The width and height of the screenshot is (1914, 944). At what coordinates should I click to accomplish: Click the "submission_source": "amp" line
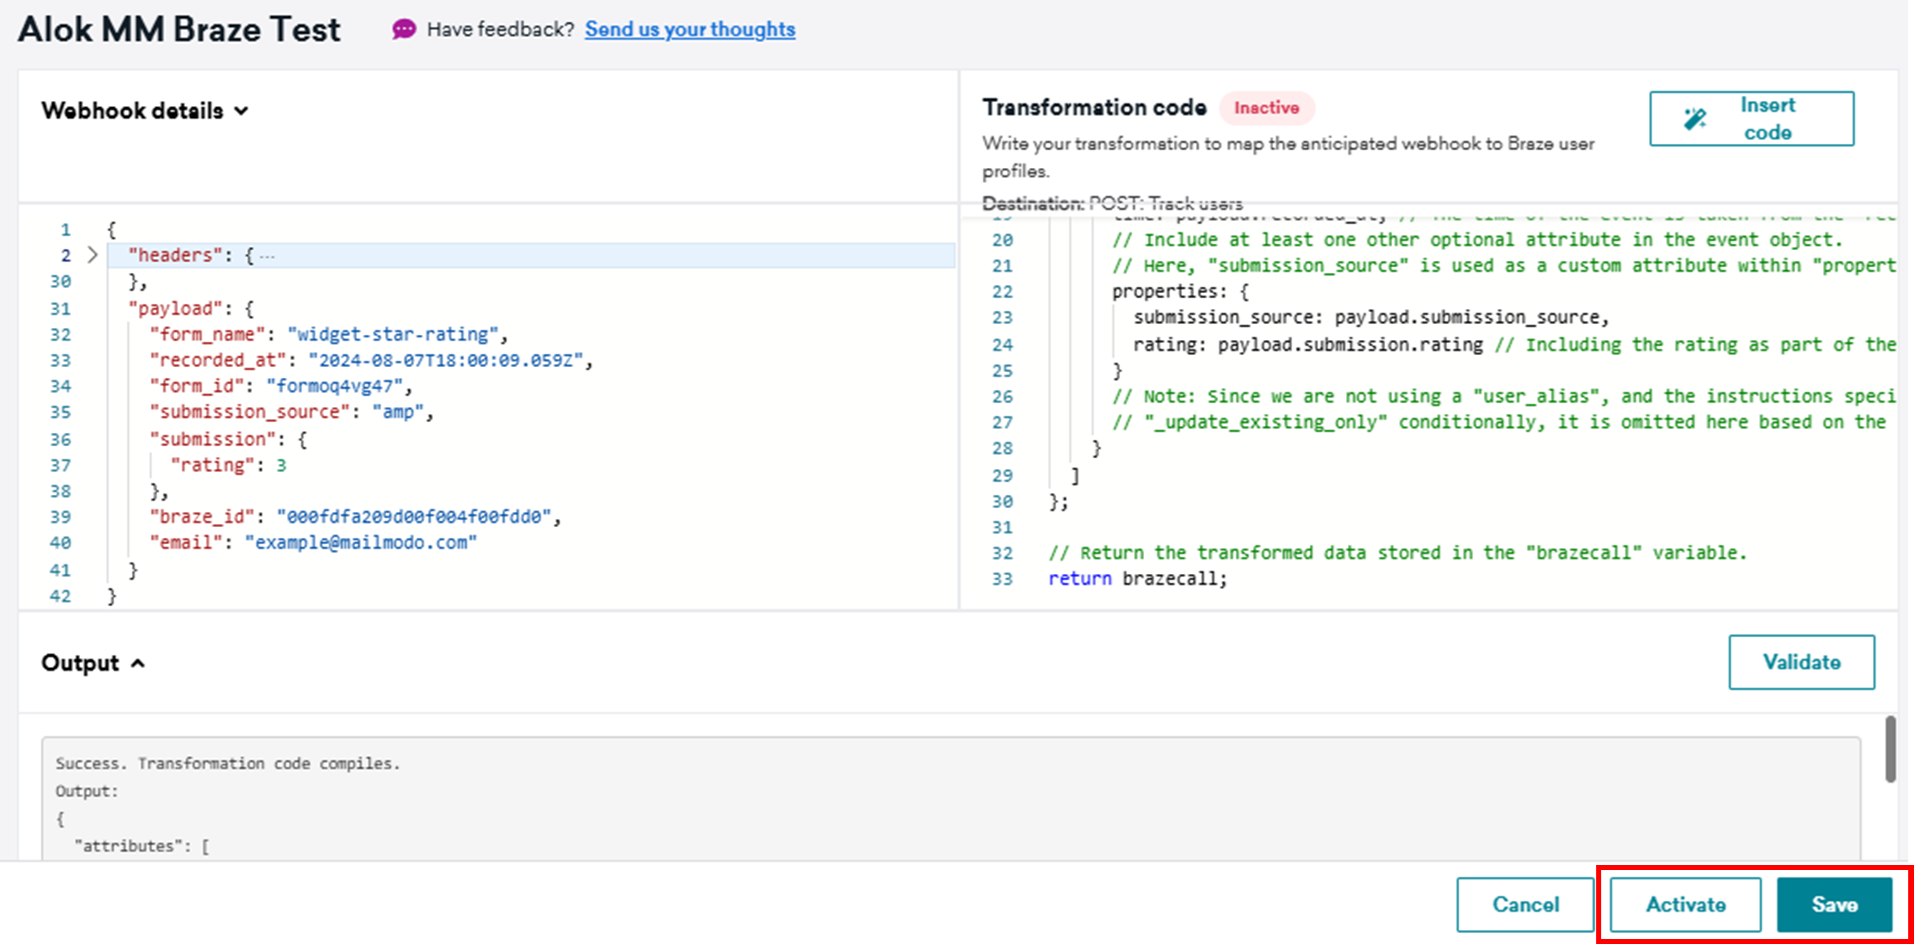pos(291,412)
